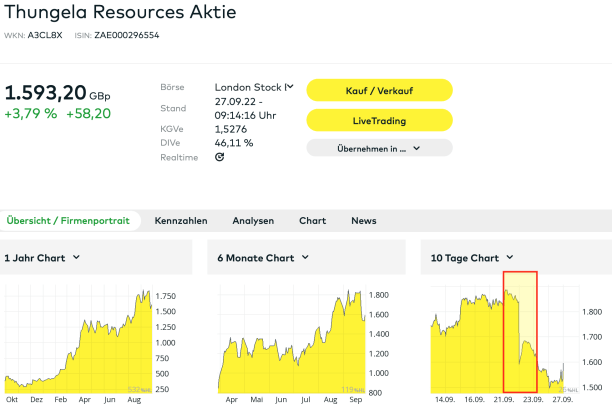Click the 1 Jahr chart graph
Image resolution: width=612 pixels, height=409 pixels.
78,341
